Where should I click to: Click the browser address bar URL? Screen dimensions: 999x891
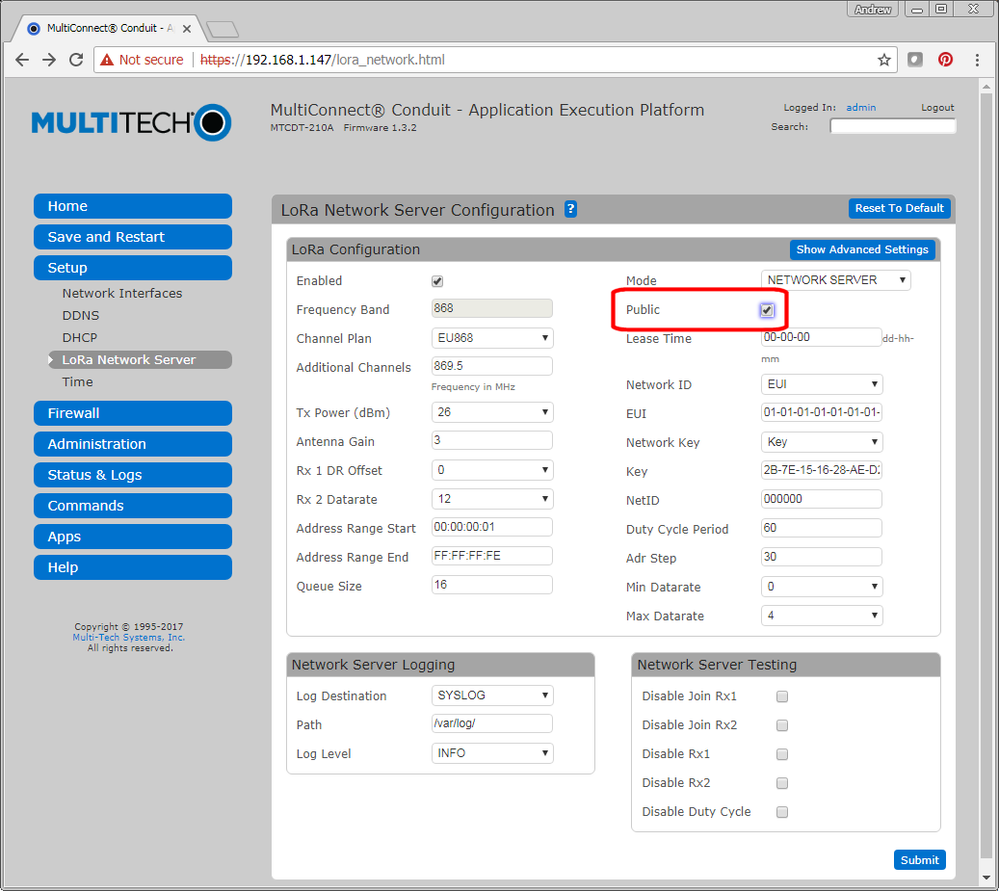pyautogui.click(x=322, y=60)
